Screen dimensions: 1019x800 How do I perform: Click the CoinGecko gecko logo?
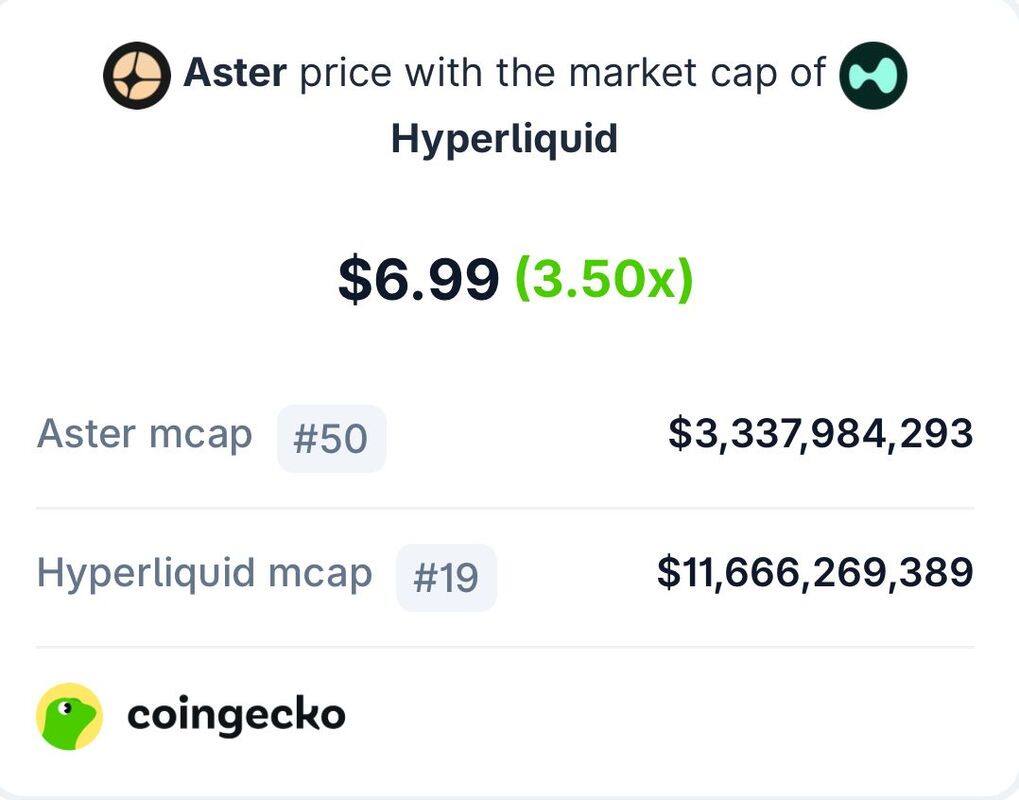pyautogui.click(x=69, y=716)
